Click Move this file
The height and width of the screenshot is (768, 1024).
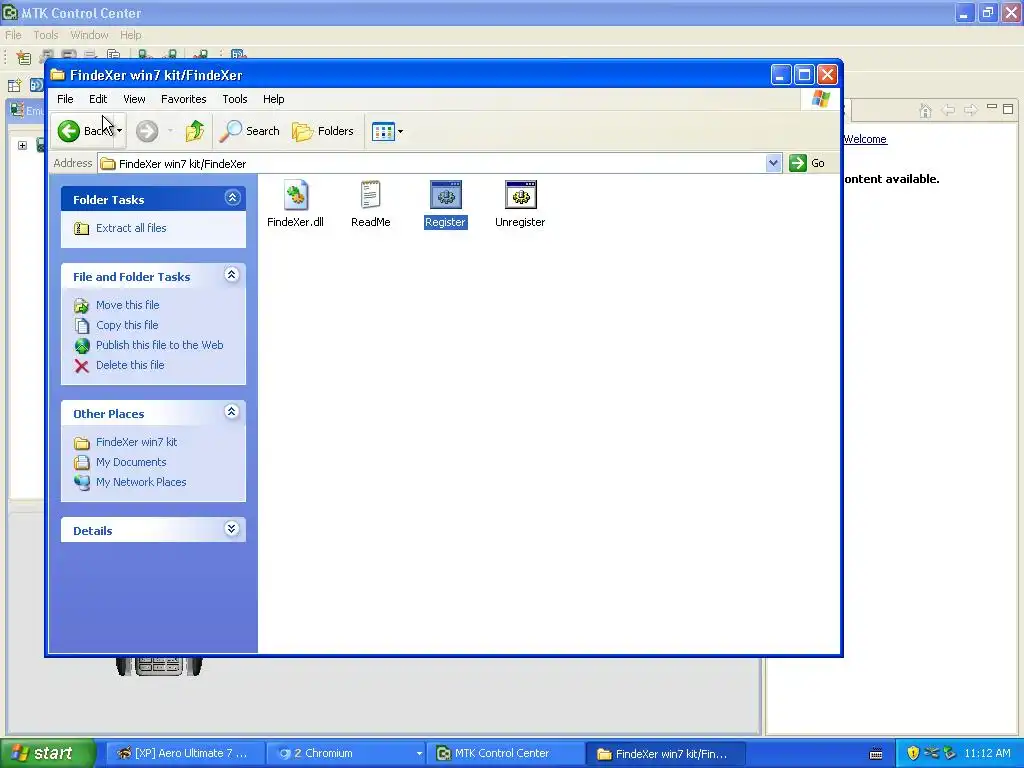(127, 305)
